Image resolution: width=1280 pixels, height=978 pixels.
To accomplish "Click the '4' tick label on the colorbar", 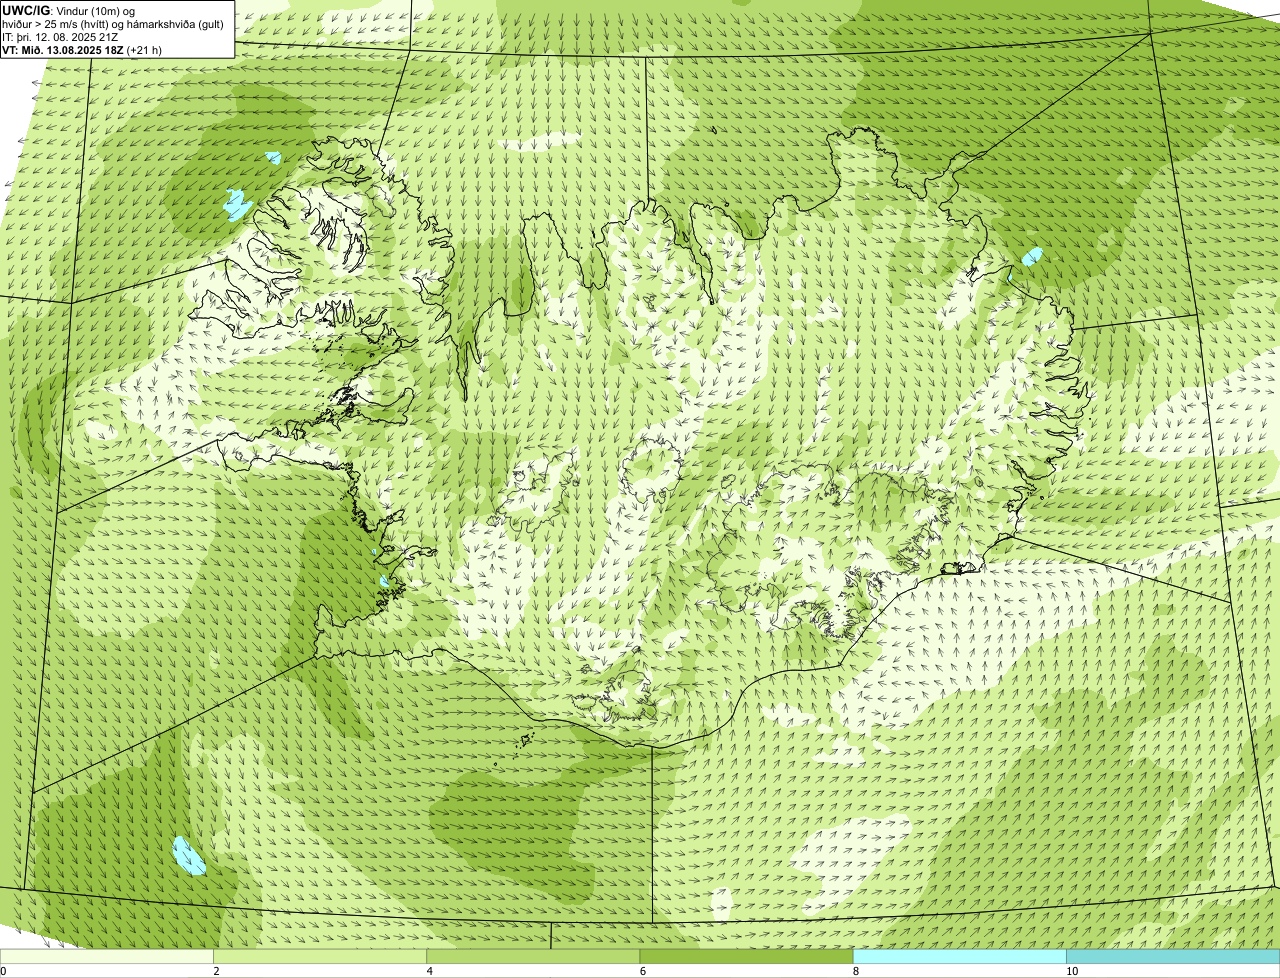I will (430, 971).
